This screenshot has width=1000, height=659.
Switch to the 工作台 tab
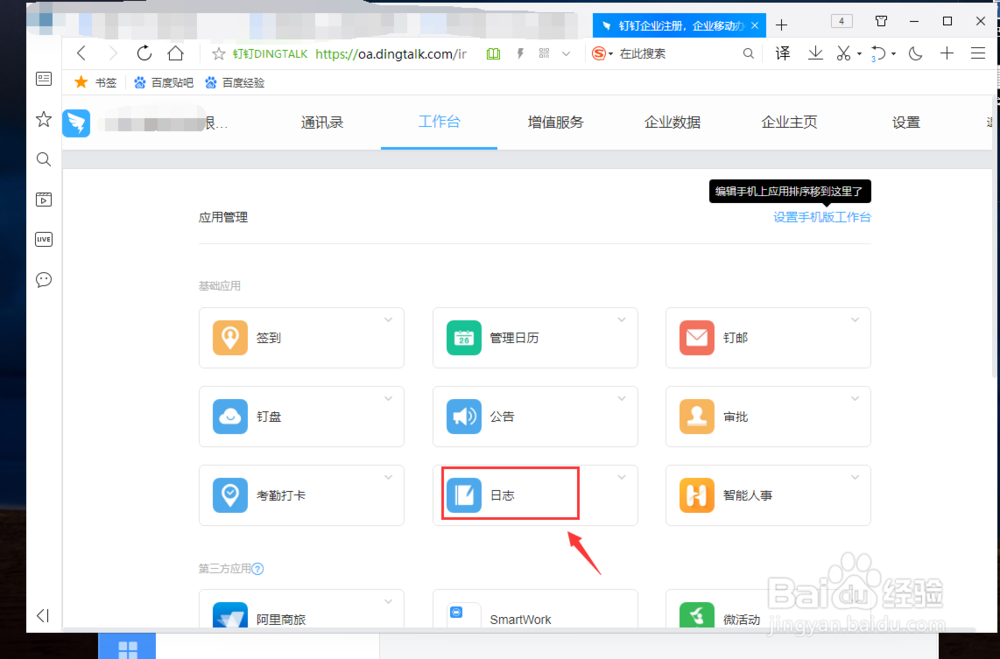(439, 122)
